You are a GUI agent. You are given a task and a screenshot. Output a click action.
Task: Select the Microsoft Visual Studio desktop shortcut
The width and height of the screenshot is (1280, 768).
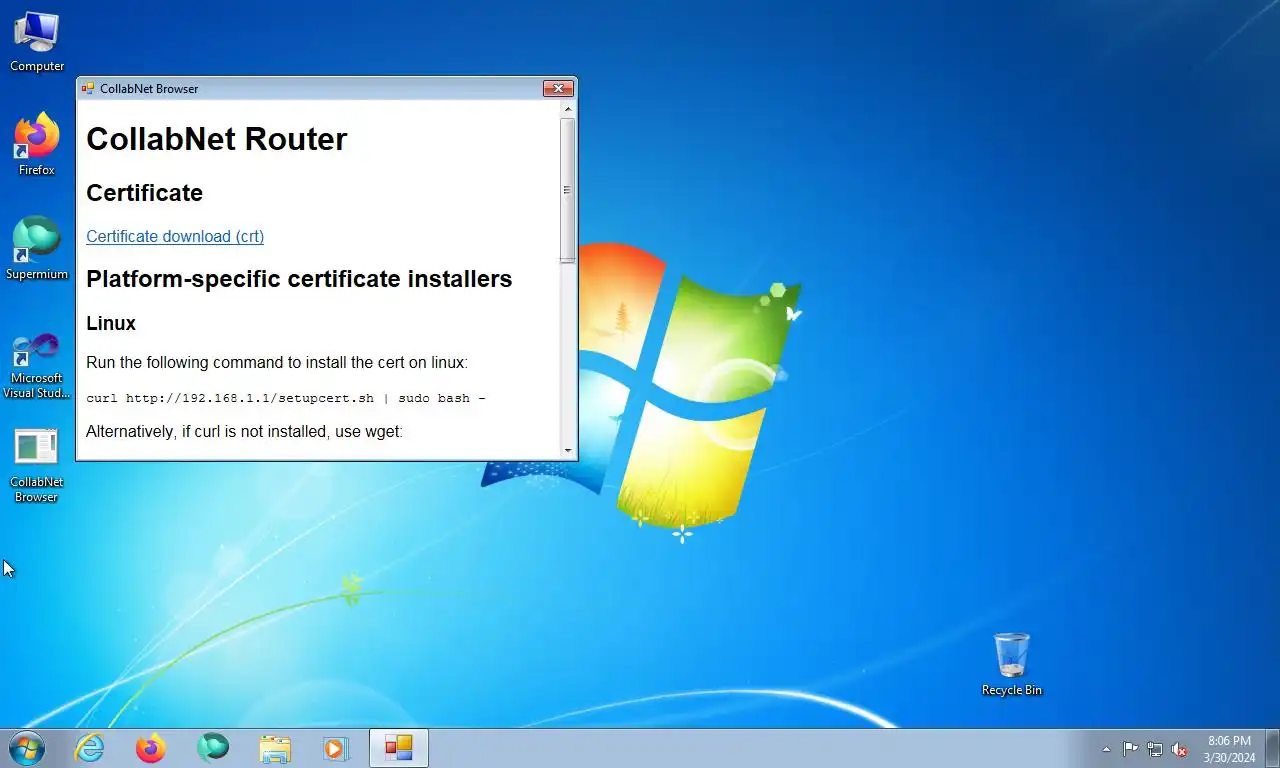pyautogui.click(x=37, y=365)
